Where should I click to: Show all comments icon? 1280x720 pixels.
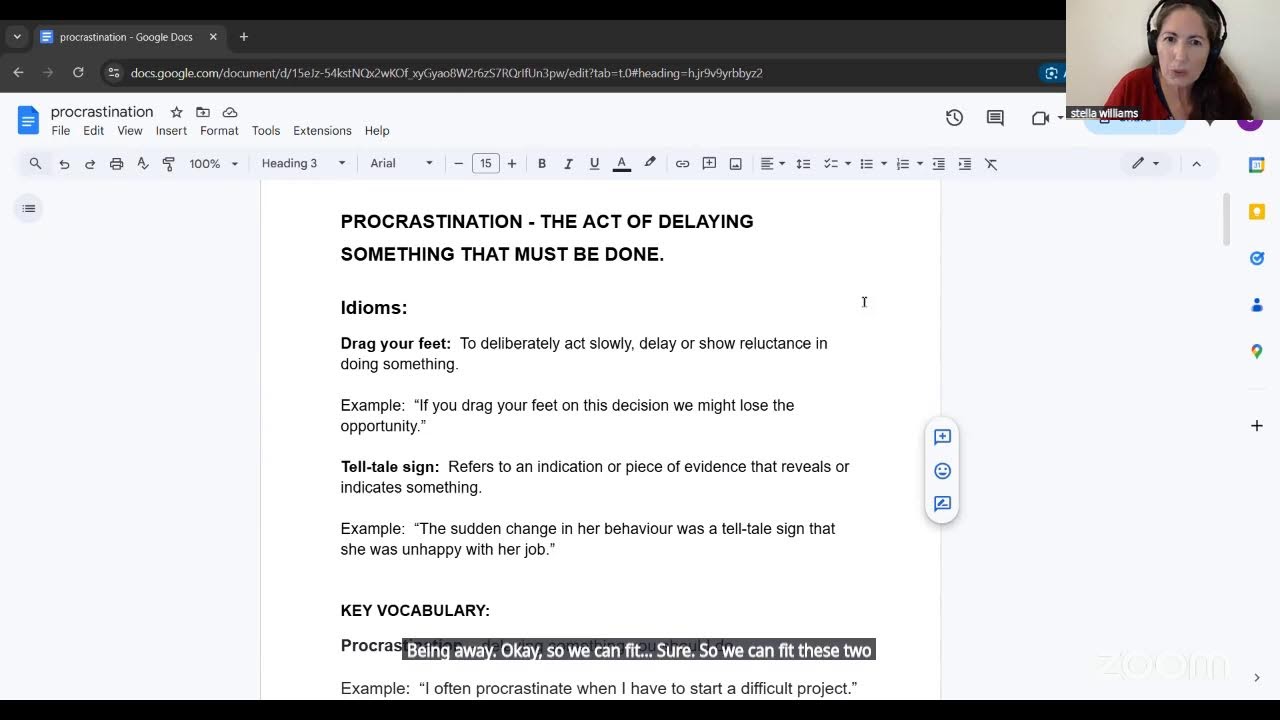pos(995,118)
